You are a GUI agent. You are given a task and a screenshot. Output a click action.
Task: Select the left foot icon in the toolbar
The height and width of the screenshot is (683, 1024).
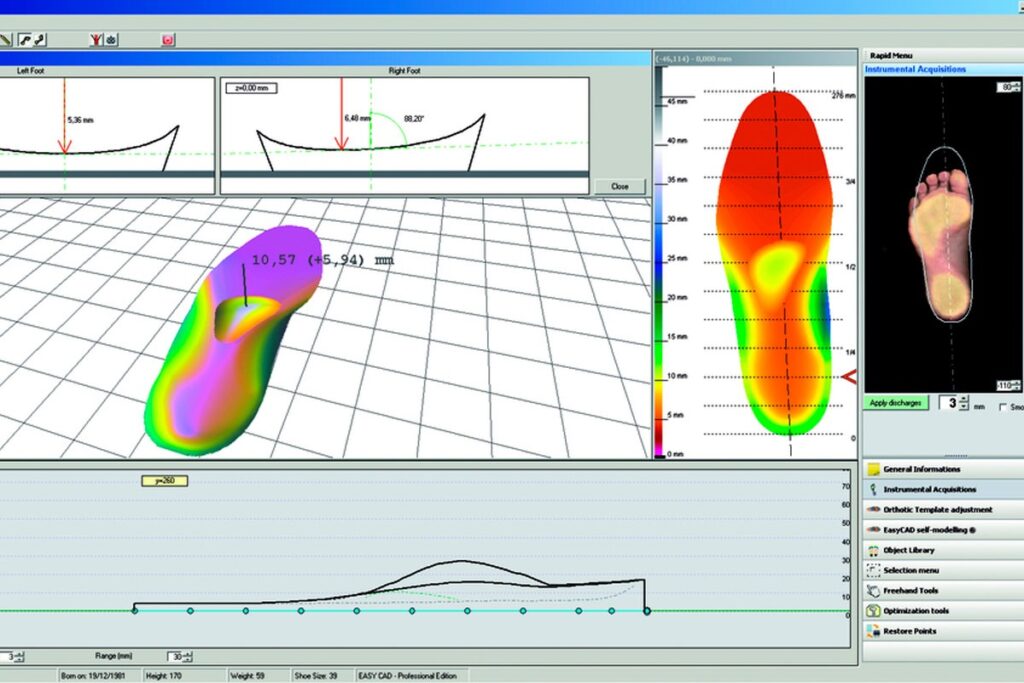25,40
